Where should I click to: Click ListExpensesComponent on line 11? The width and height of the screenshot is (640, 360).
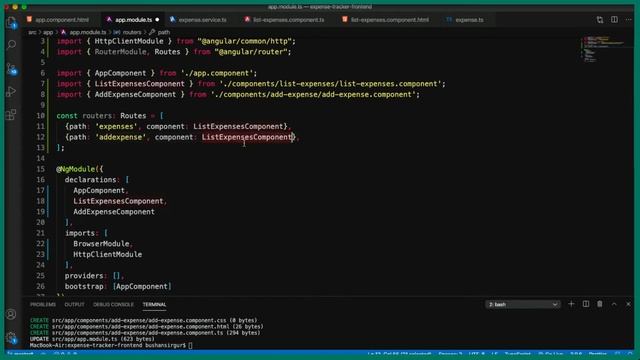click(x=238, y=127)
